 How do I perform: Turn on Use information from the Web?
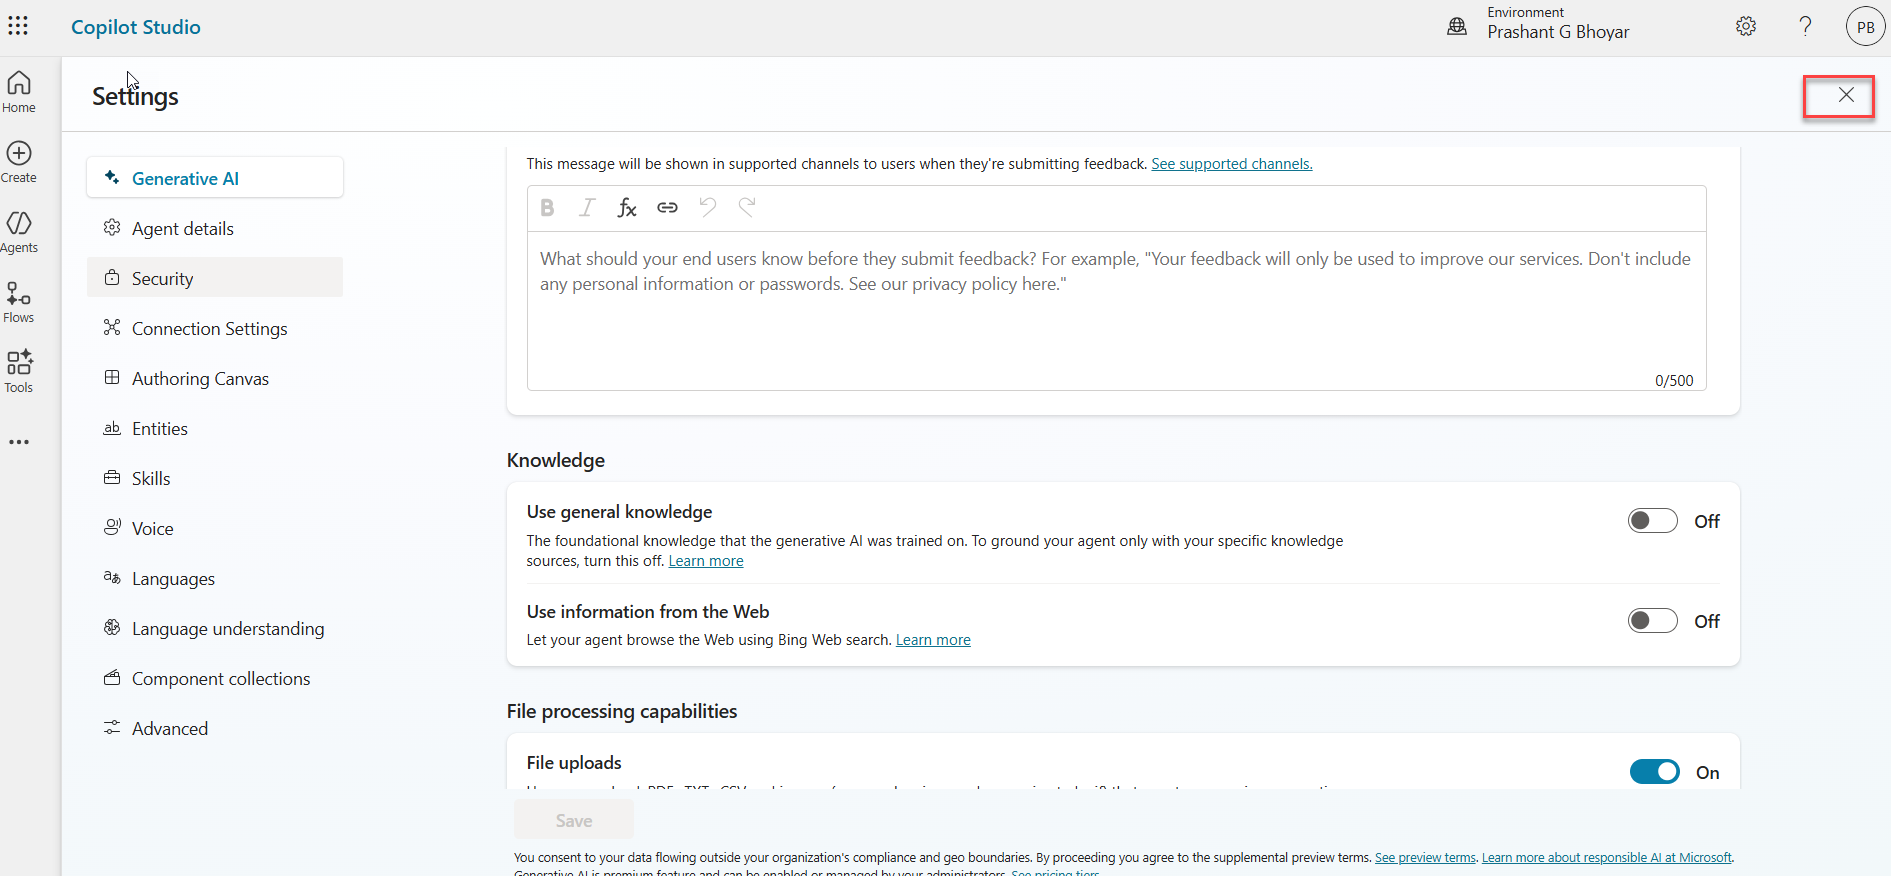tap(1652, 621)
